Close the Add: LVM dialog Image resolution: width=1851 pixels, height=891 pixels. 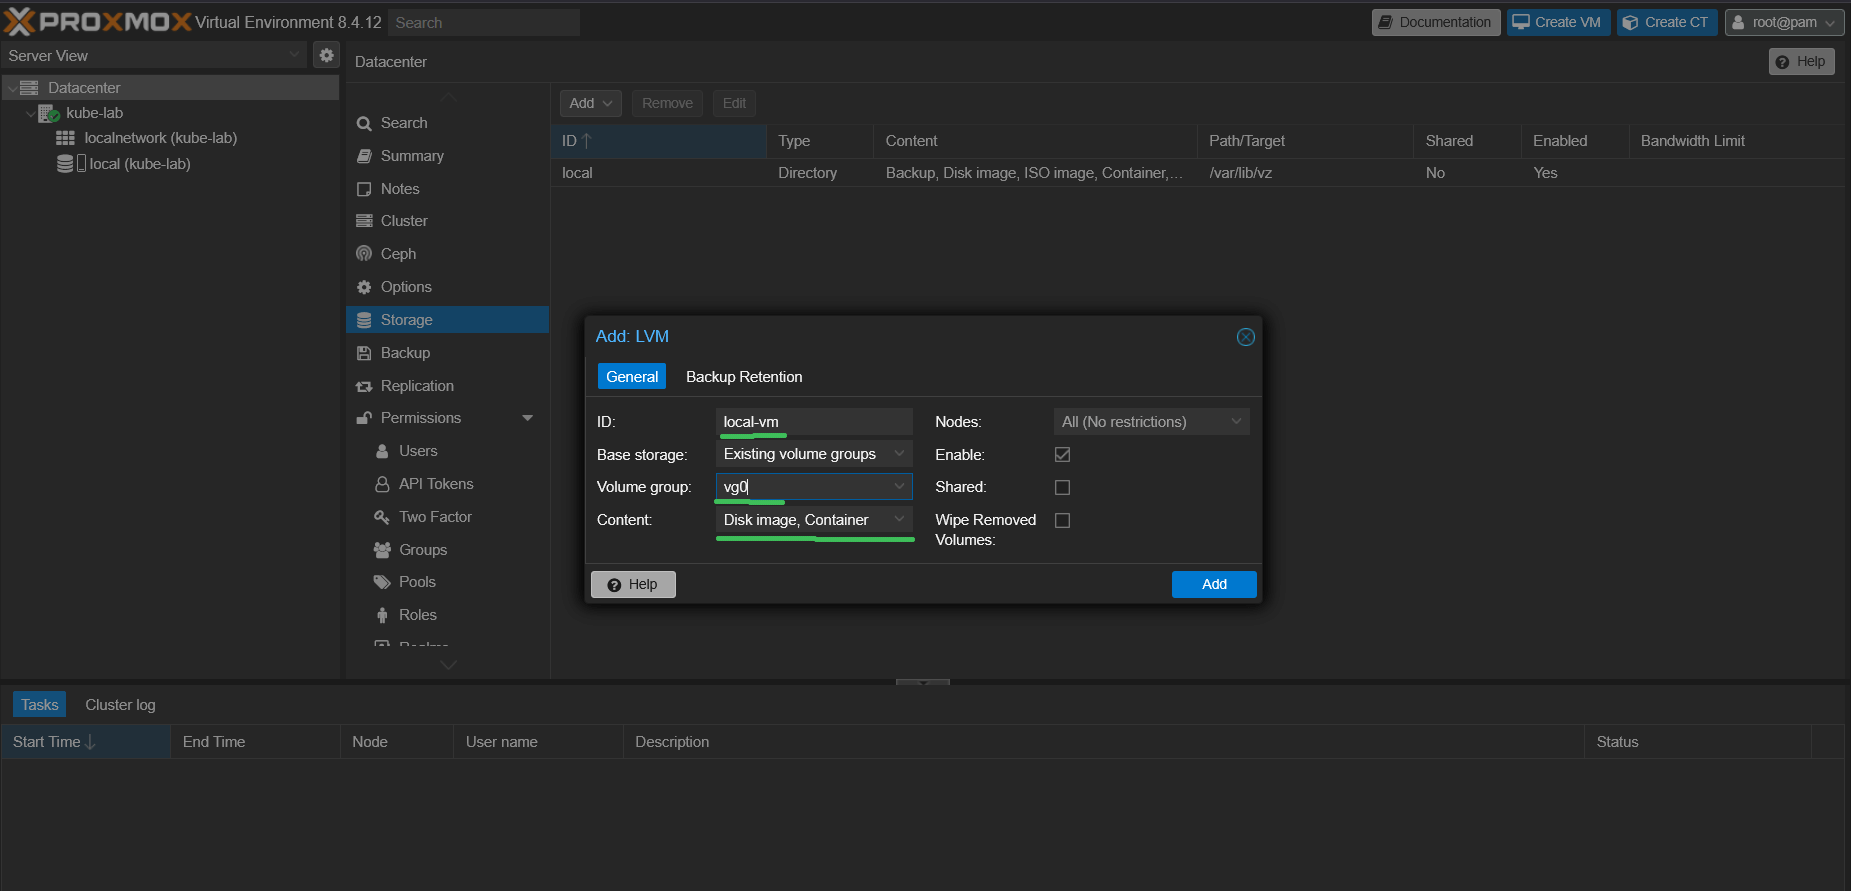tap(1245, 337)
